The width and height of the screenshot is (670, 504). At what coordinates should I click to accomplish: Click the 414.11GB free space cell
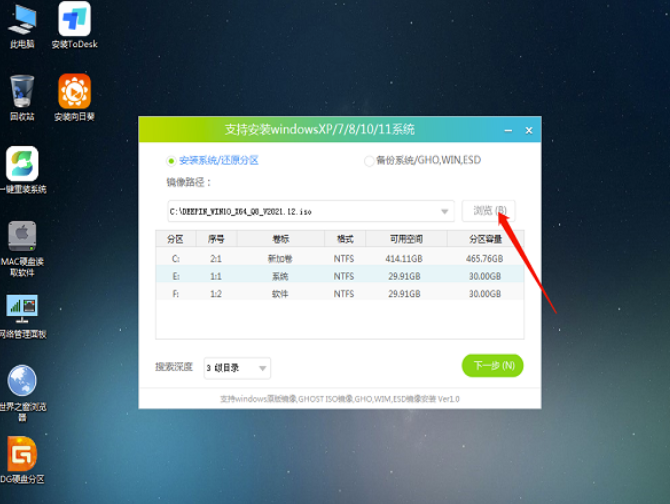[x=404, y=258]
